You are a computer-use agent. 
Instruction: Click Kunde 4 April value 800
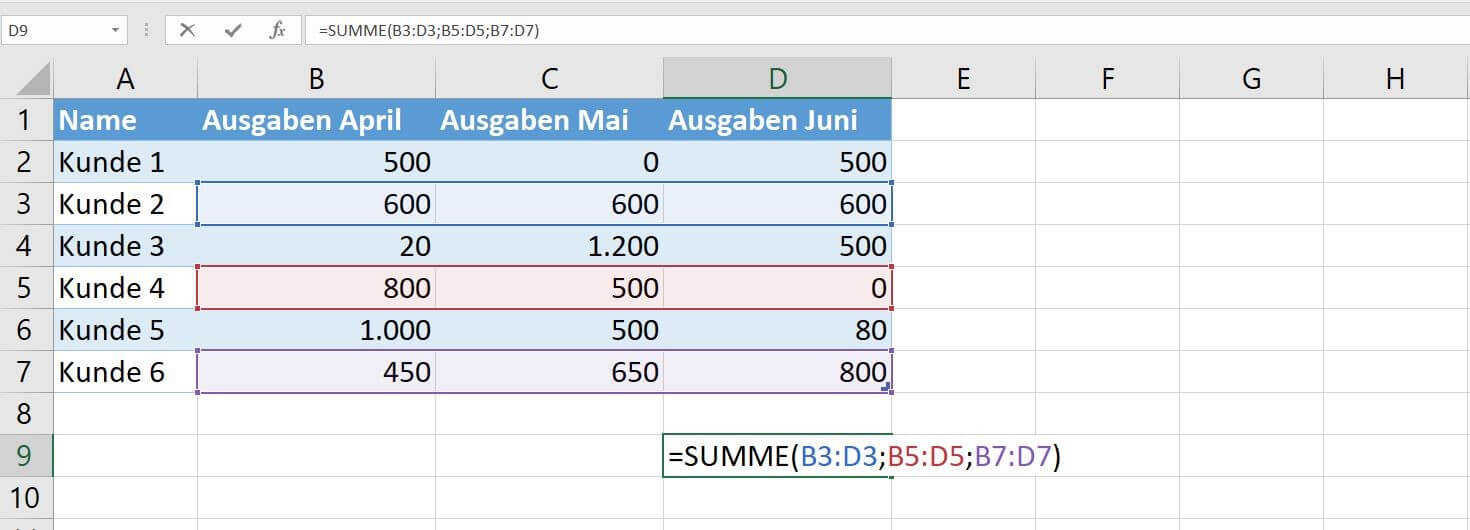tap(316, 288)
